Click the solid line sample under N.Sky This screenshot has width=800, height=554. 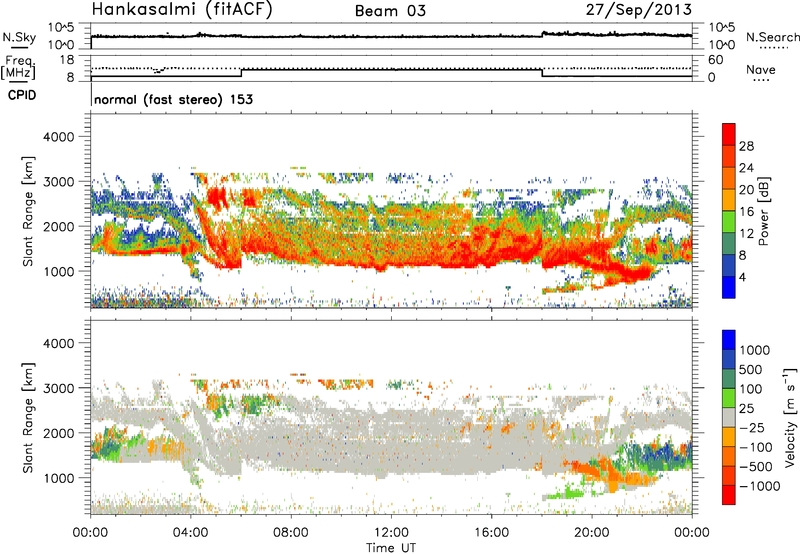point(19,47)
